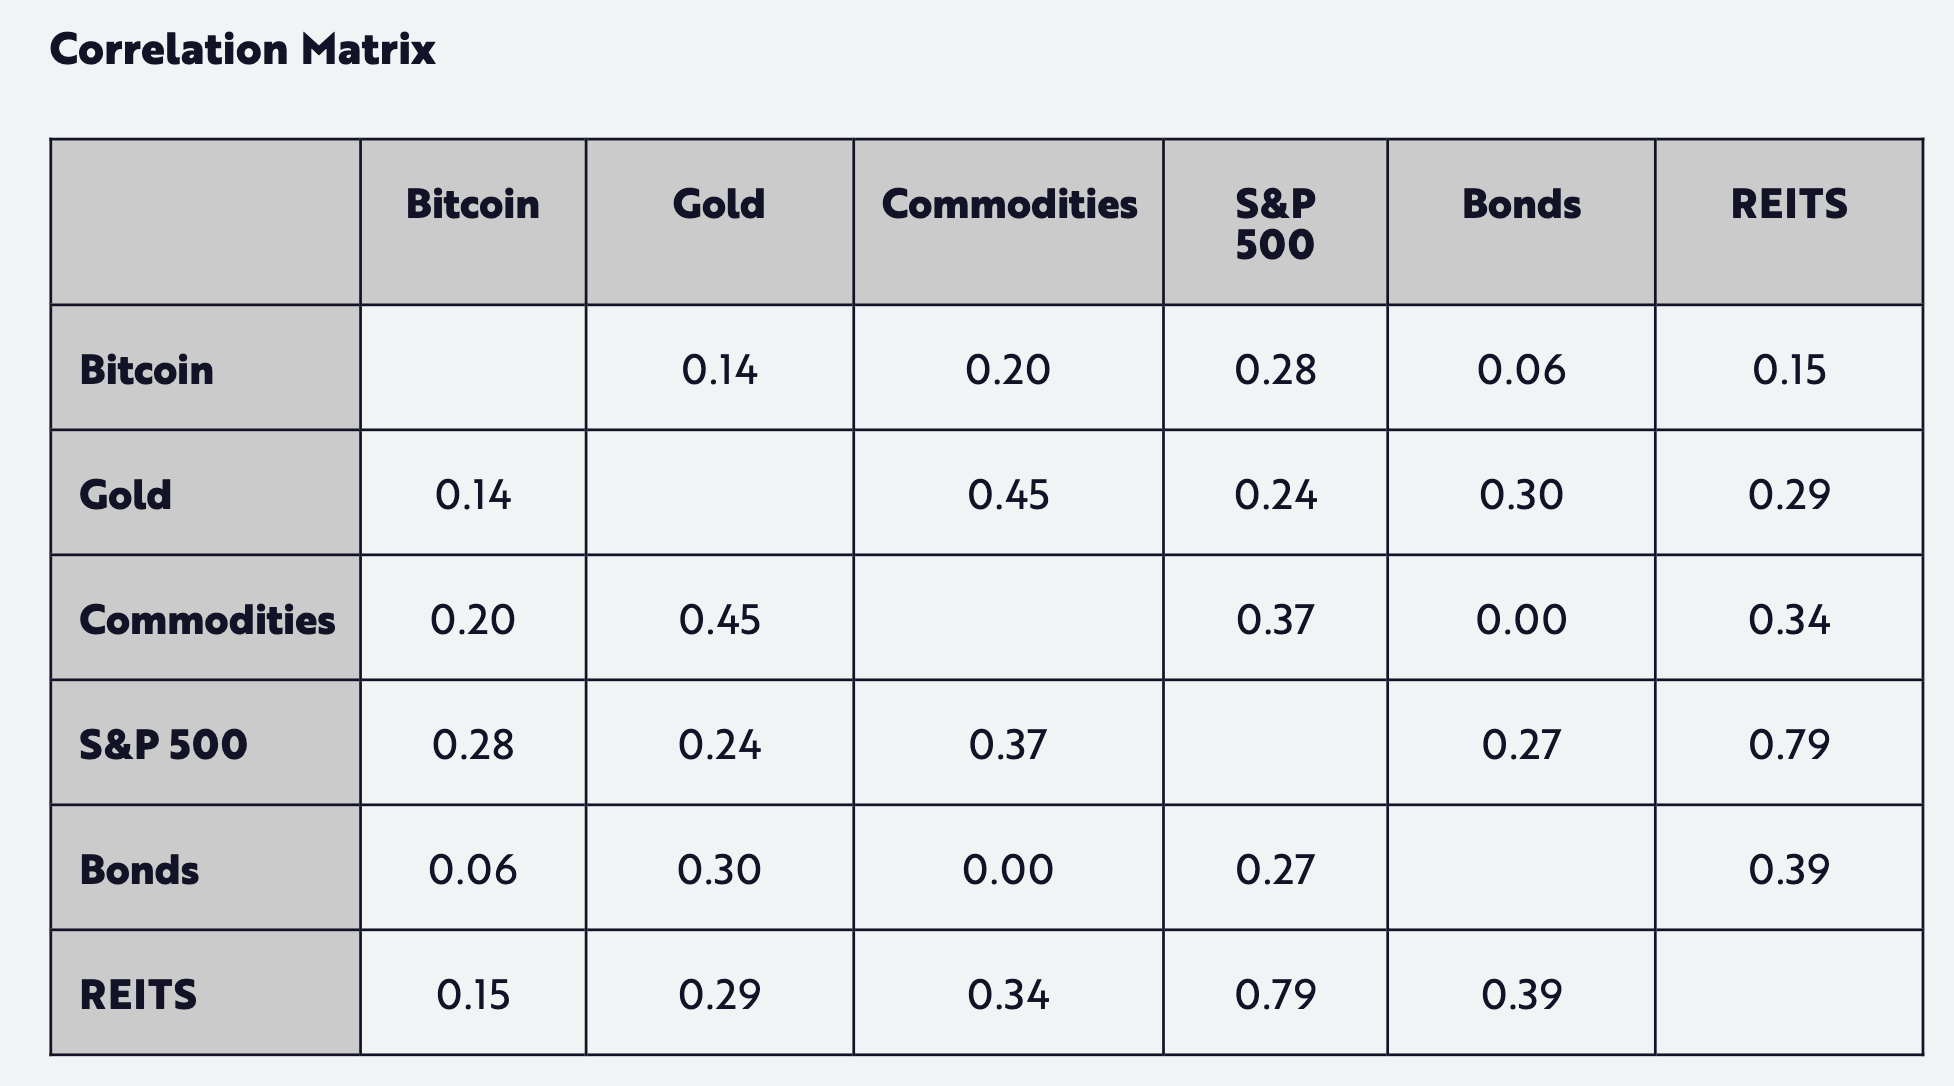Click 0.00 in the Commodities row
The height and width of the screenshot is (1086, 1954).
[1521, 619]
